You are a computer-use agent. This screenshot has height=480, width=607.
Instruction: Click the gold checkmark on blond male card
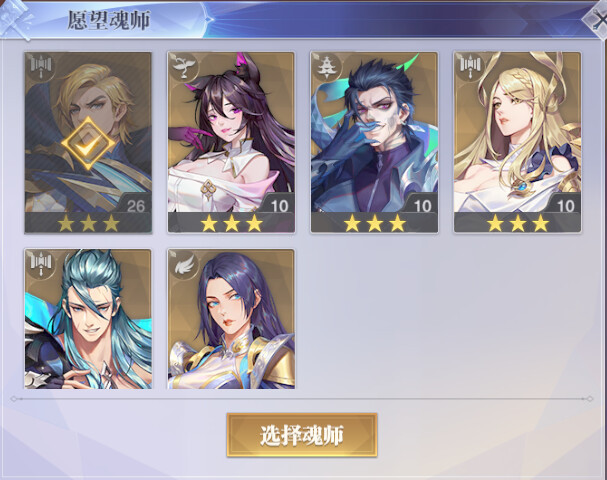coord(88,144)
